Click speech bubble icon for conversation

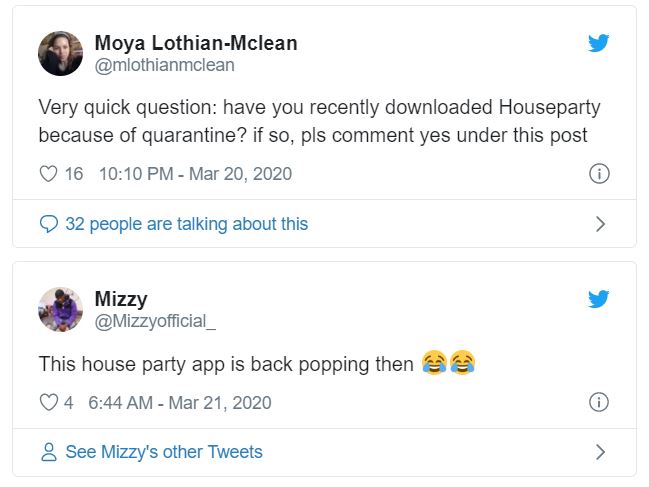click(x=48, y=224)
